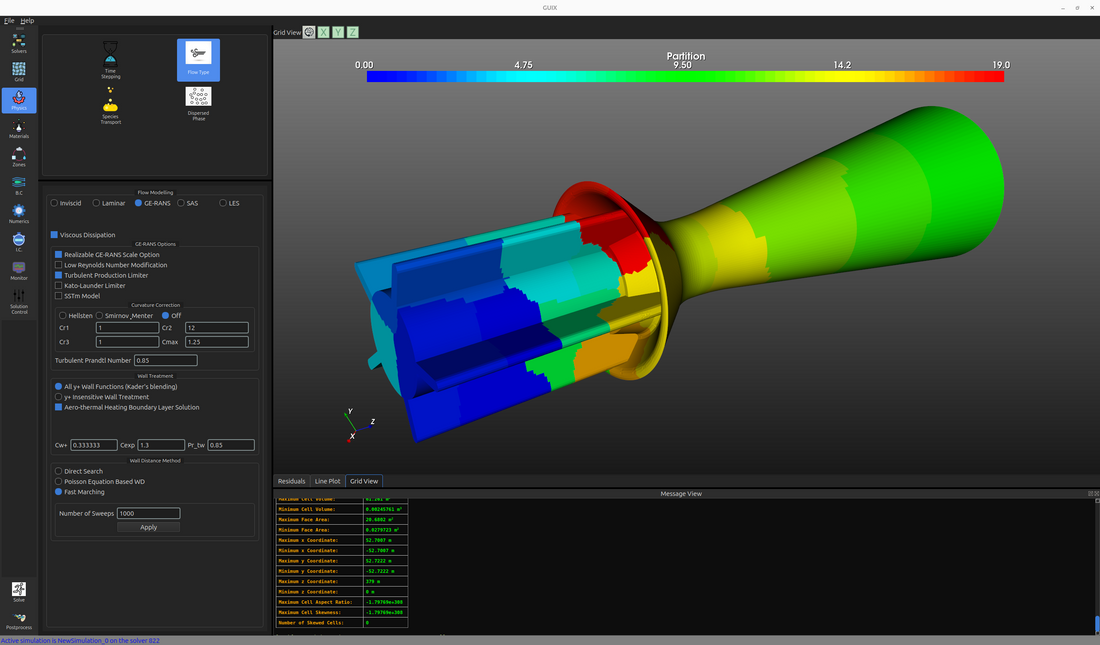1100x645 pixels.
Task: Click the Partition color legend bar
Action: pyautogui.click(x=685, y=76)
